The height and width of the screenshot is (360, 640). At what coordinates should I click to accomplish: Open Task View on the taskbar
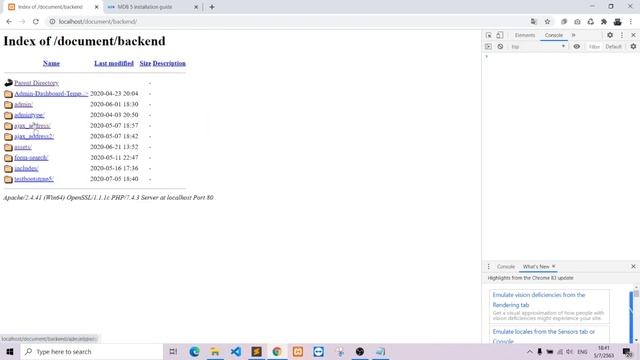tap(173, 351)
